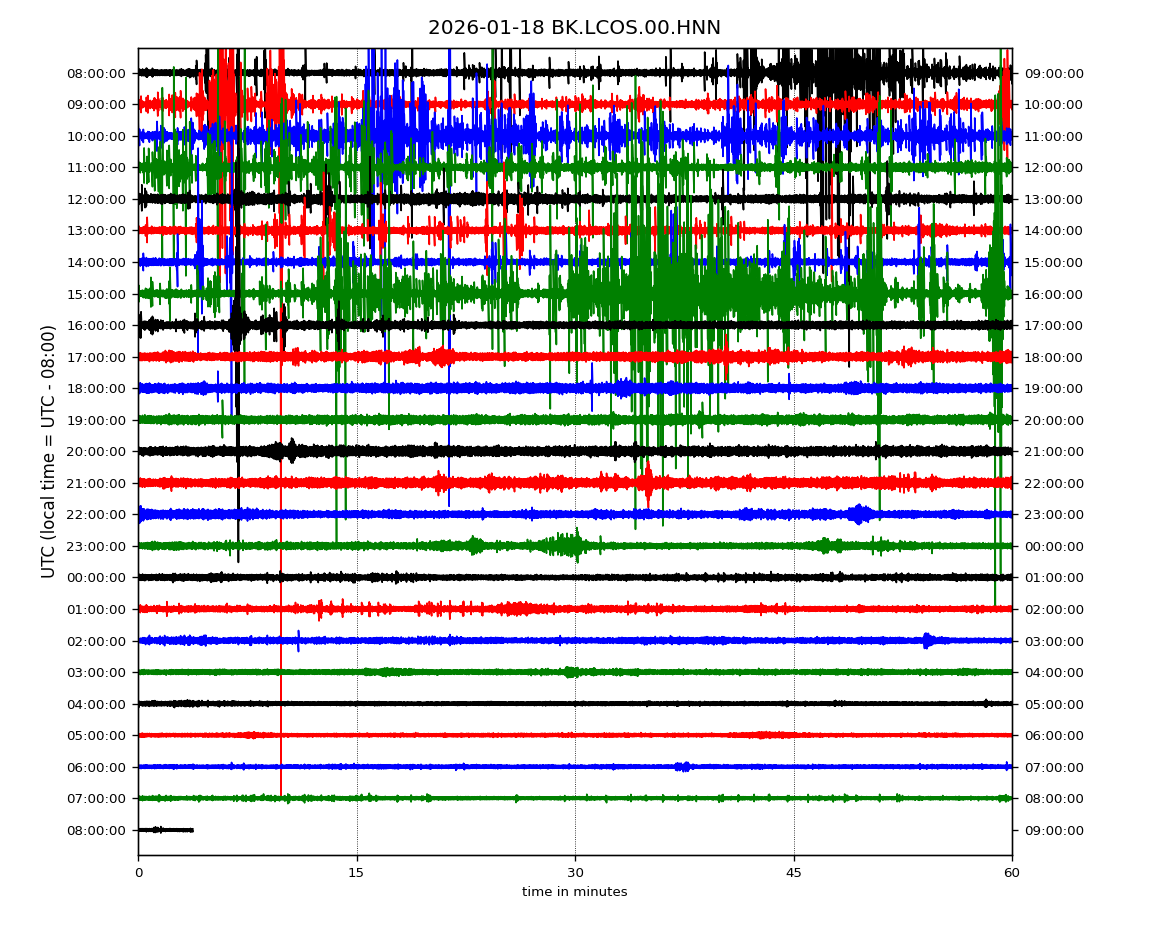The height and width of the screenshot is (950, 1150).
Task: Click the 'time in minutes' x-axis label
Action: tap(574, 892)
